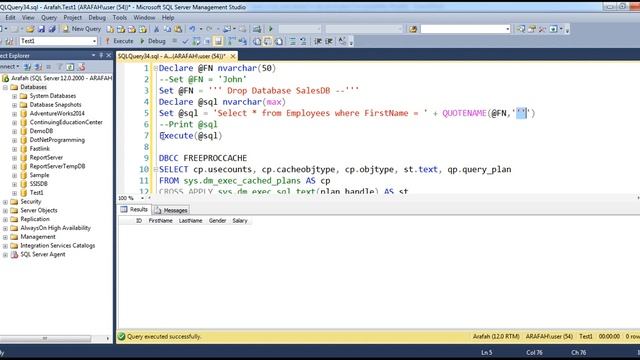Screen dimensions: 640x360
Task: Expand the Security folder
Action: (5, 202)
